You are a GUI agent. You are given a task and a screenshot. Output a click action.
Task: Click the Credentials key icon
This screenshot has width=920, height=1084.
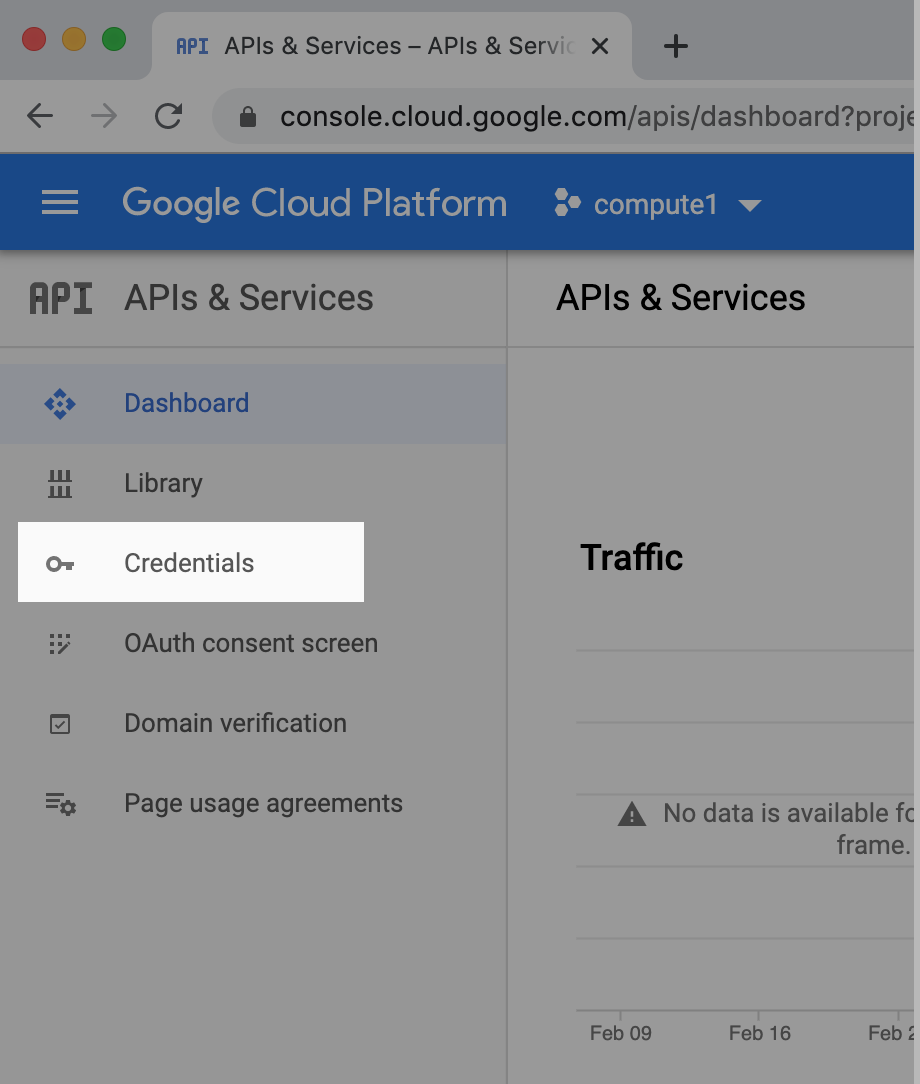point(60,564)
